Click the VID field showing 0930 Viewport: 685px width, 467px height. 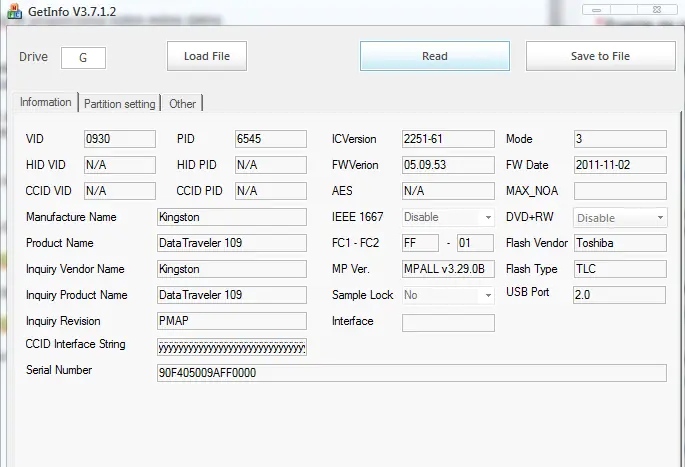point(120,139)
